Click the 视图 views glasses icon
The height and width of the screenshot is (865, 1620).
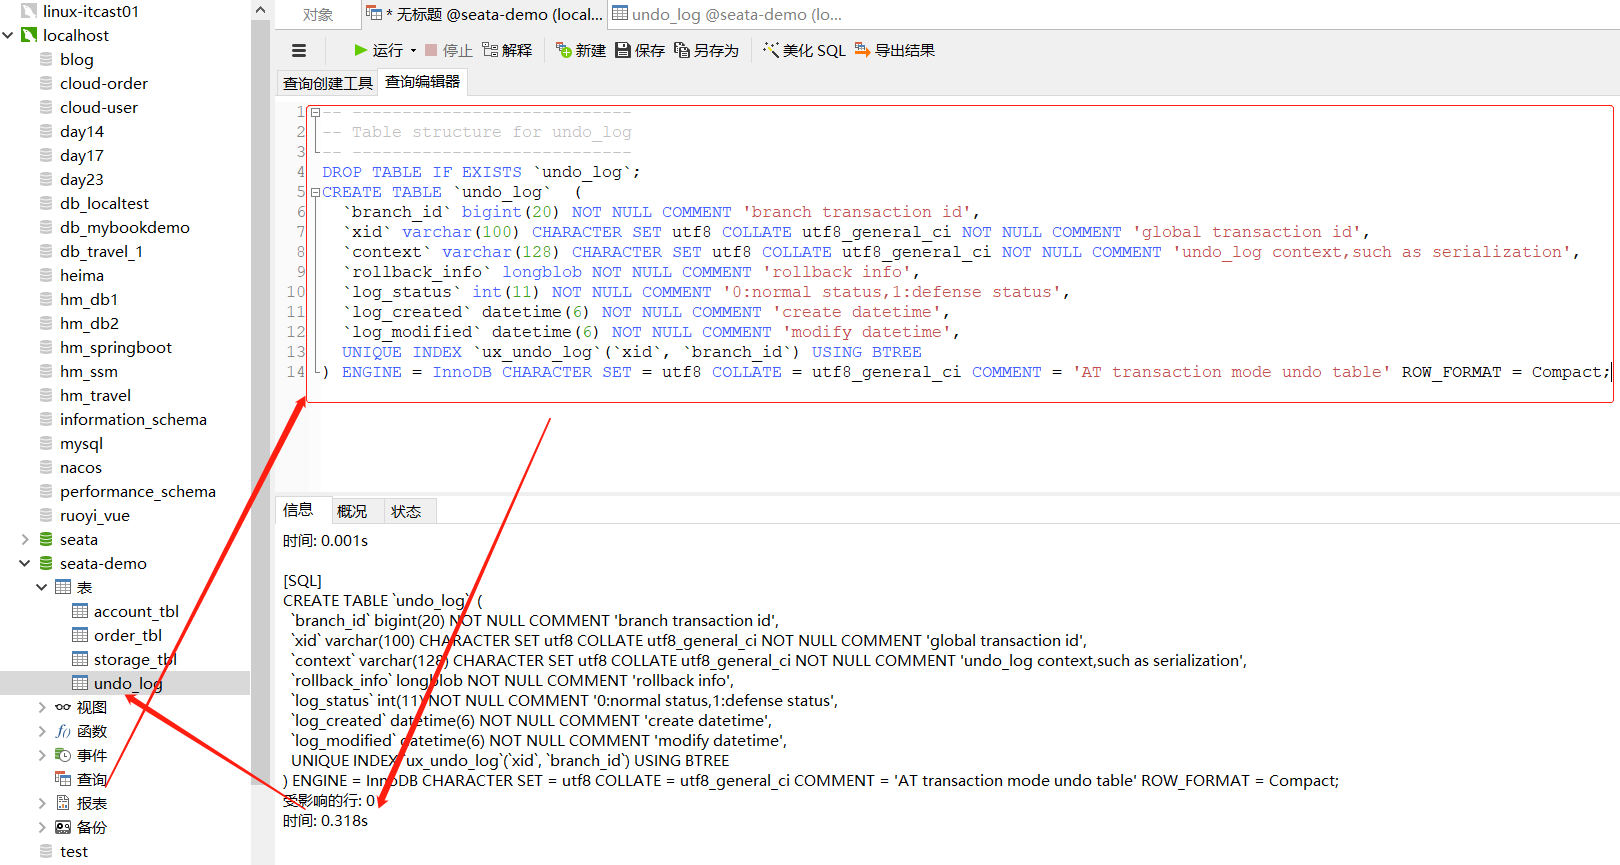63,707
